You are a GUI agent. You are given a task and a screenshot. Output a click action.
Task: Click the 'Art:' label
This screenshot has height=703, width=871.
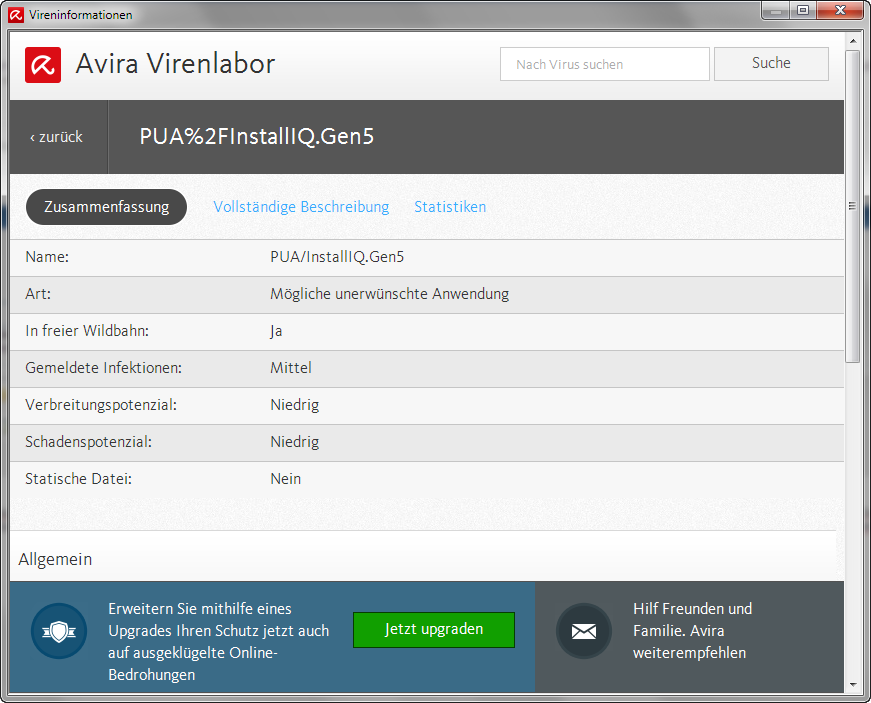click(38, 294)
